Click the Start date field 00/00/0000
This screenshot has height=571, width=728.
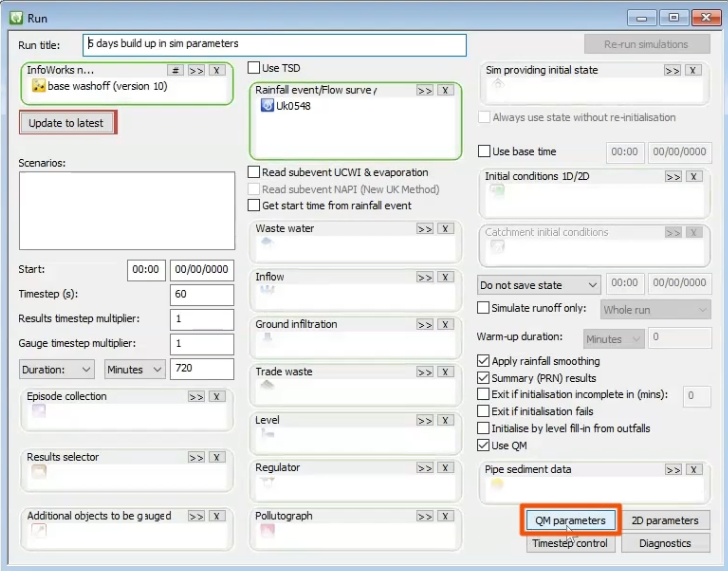[x=202, y=270]
